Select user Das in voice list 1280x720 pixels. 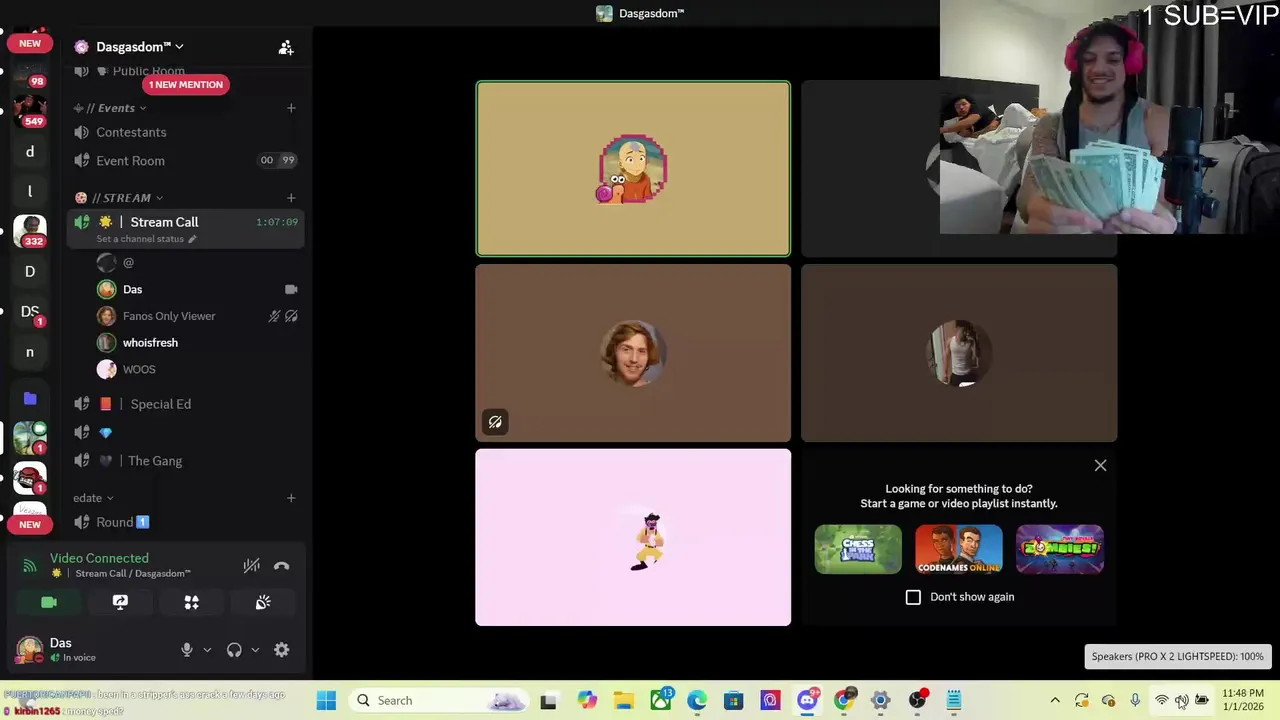click(196, 289)
